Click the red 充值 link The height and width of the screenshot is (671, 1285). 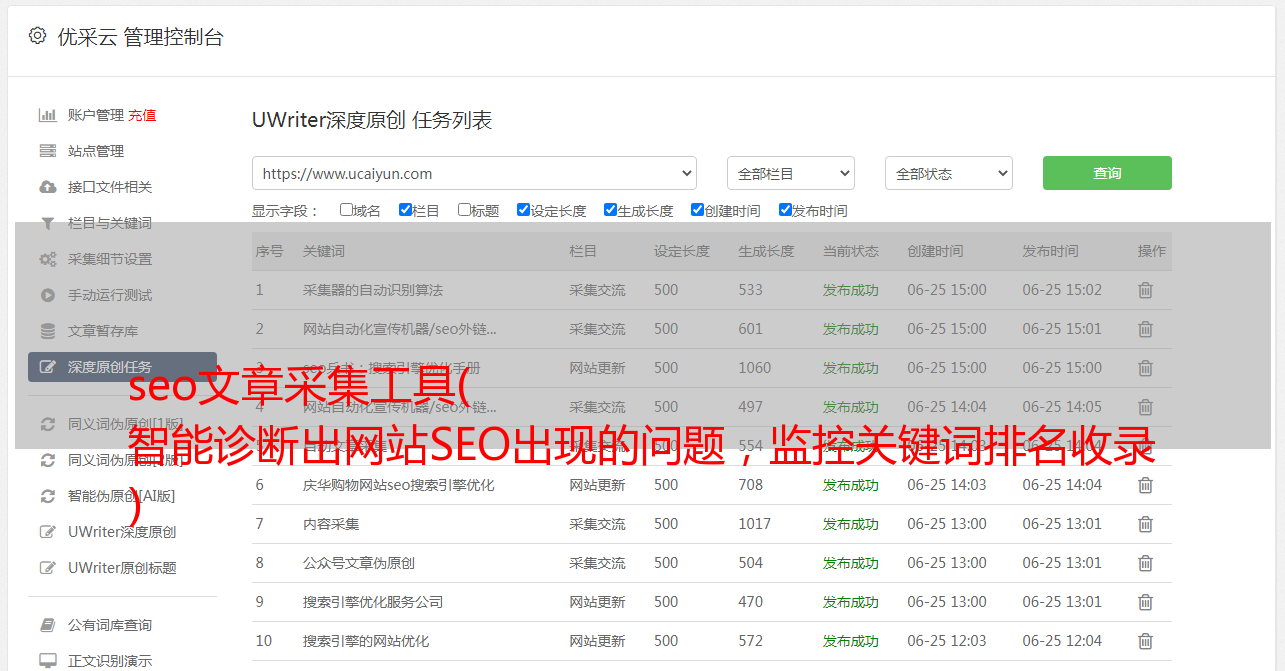142,115
